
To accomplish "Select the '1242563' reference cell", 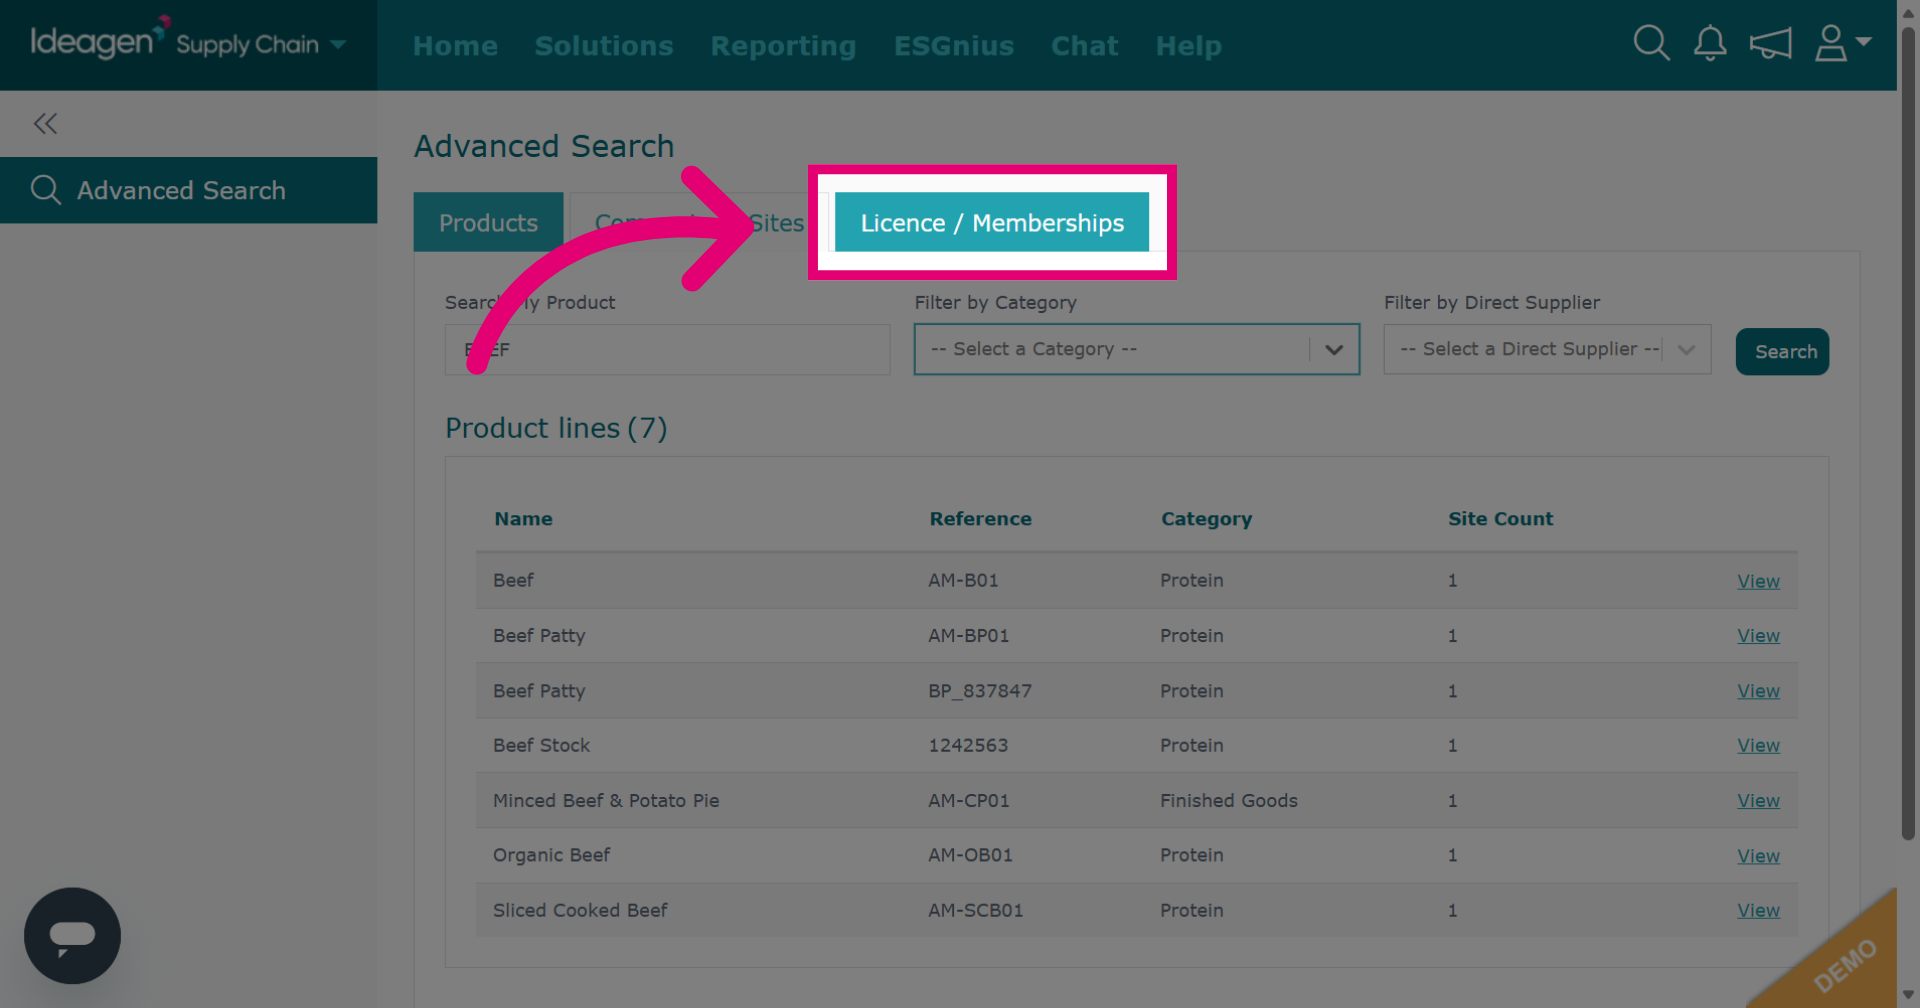I will coord(968,746).
